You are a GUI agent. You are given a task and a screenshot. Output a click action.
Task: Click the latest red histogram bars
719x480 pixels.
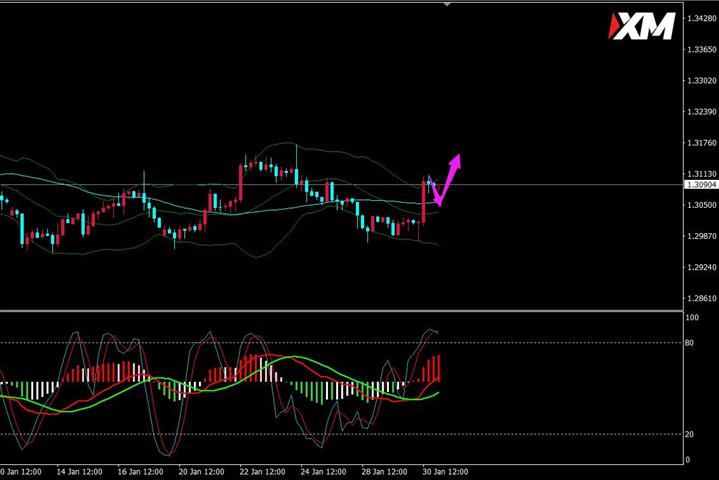click(x=431, y=368)
